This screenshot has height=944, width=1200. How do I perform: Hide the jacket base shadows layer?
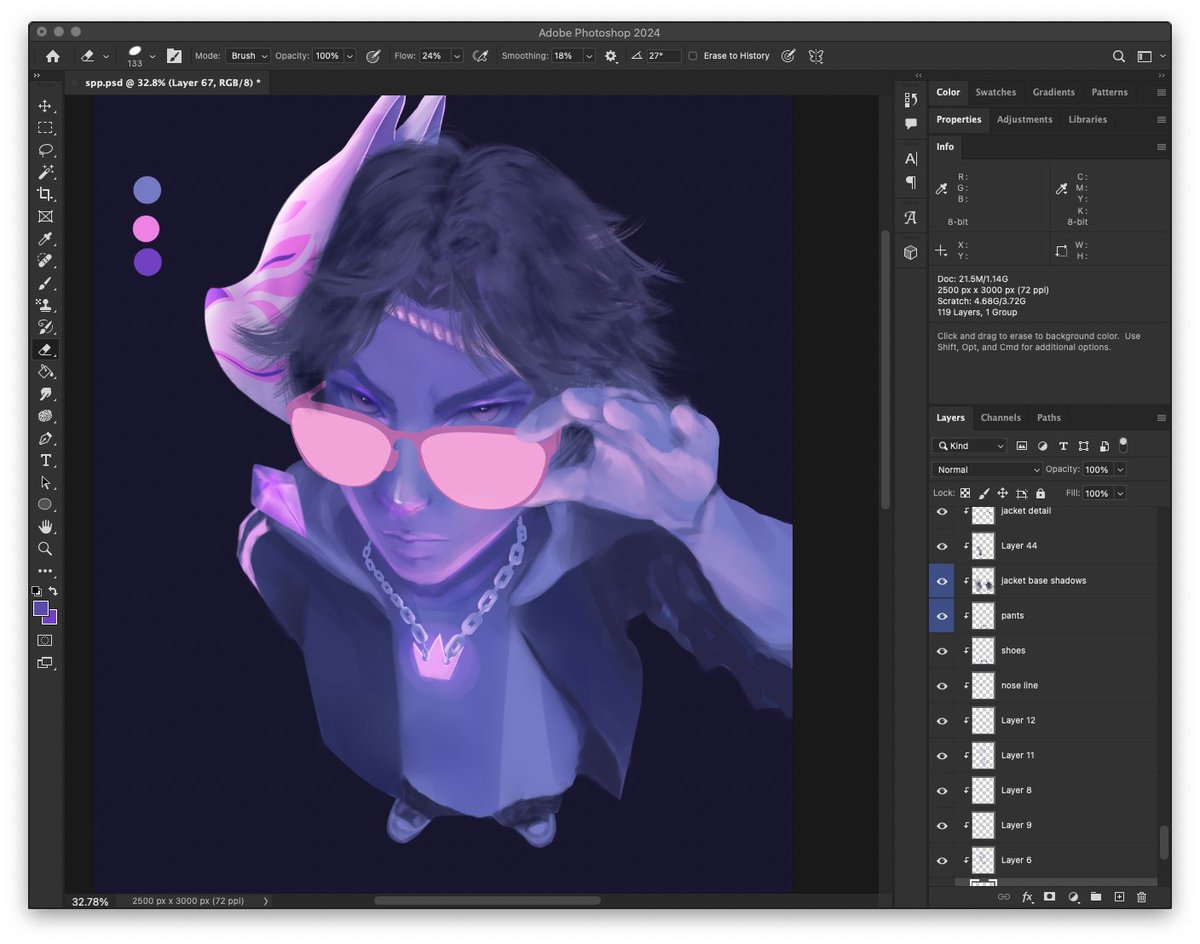point(942,581)
